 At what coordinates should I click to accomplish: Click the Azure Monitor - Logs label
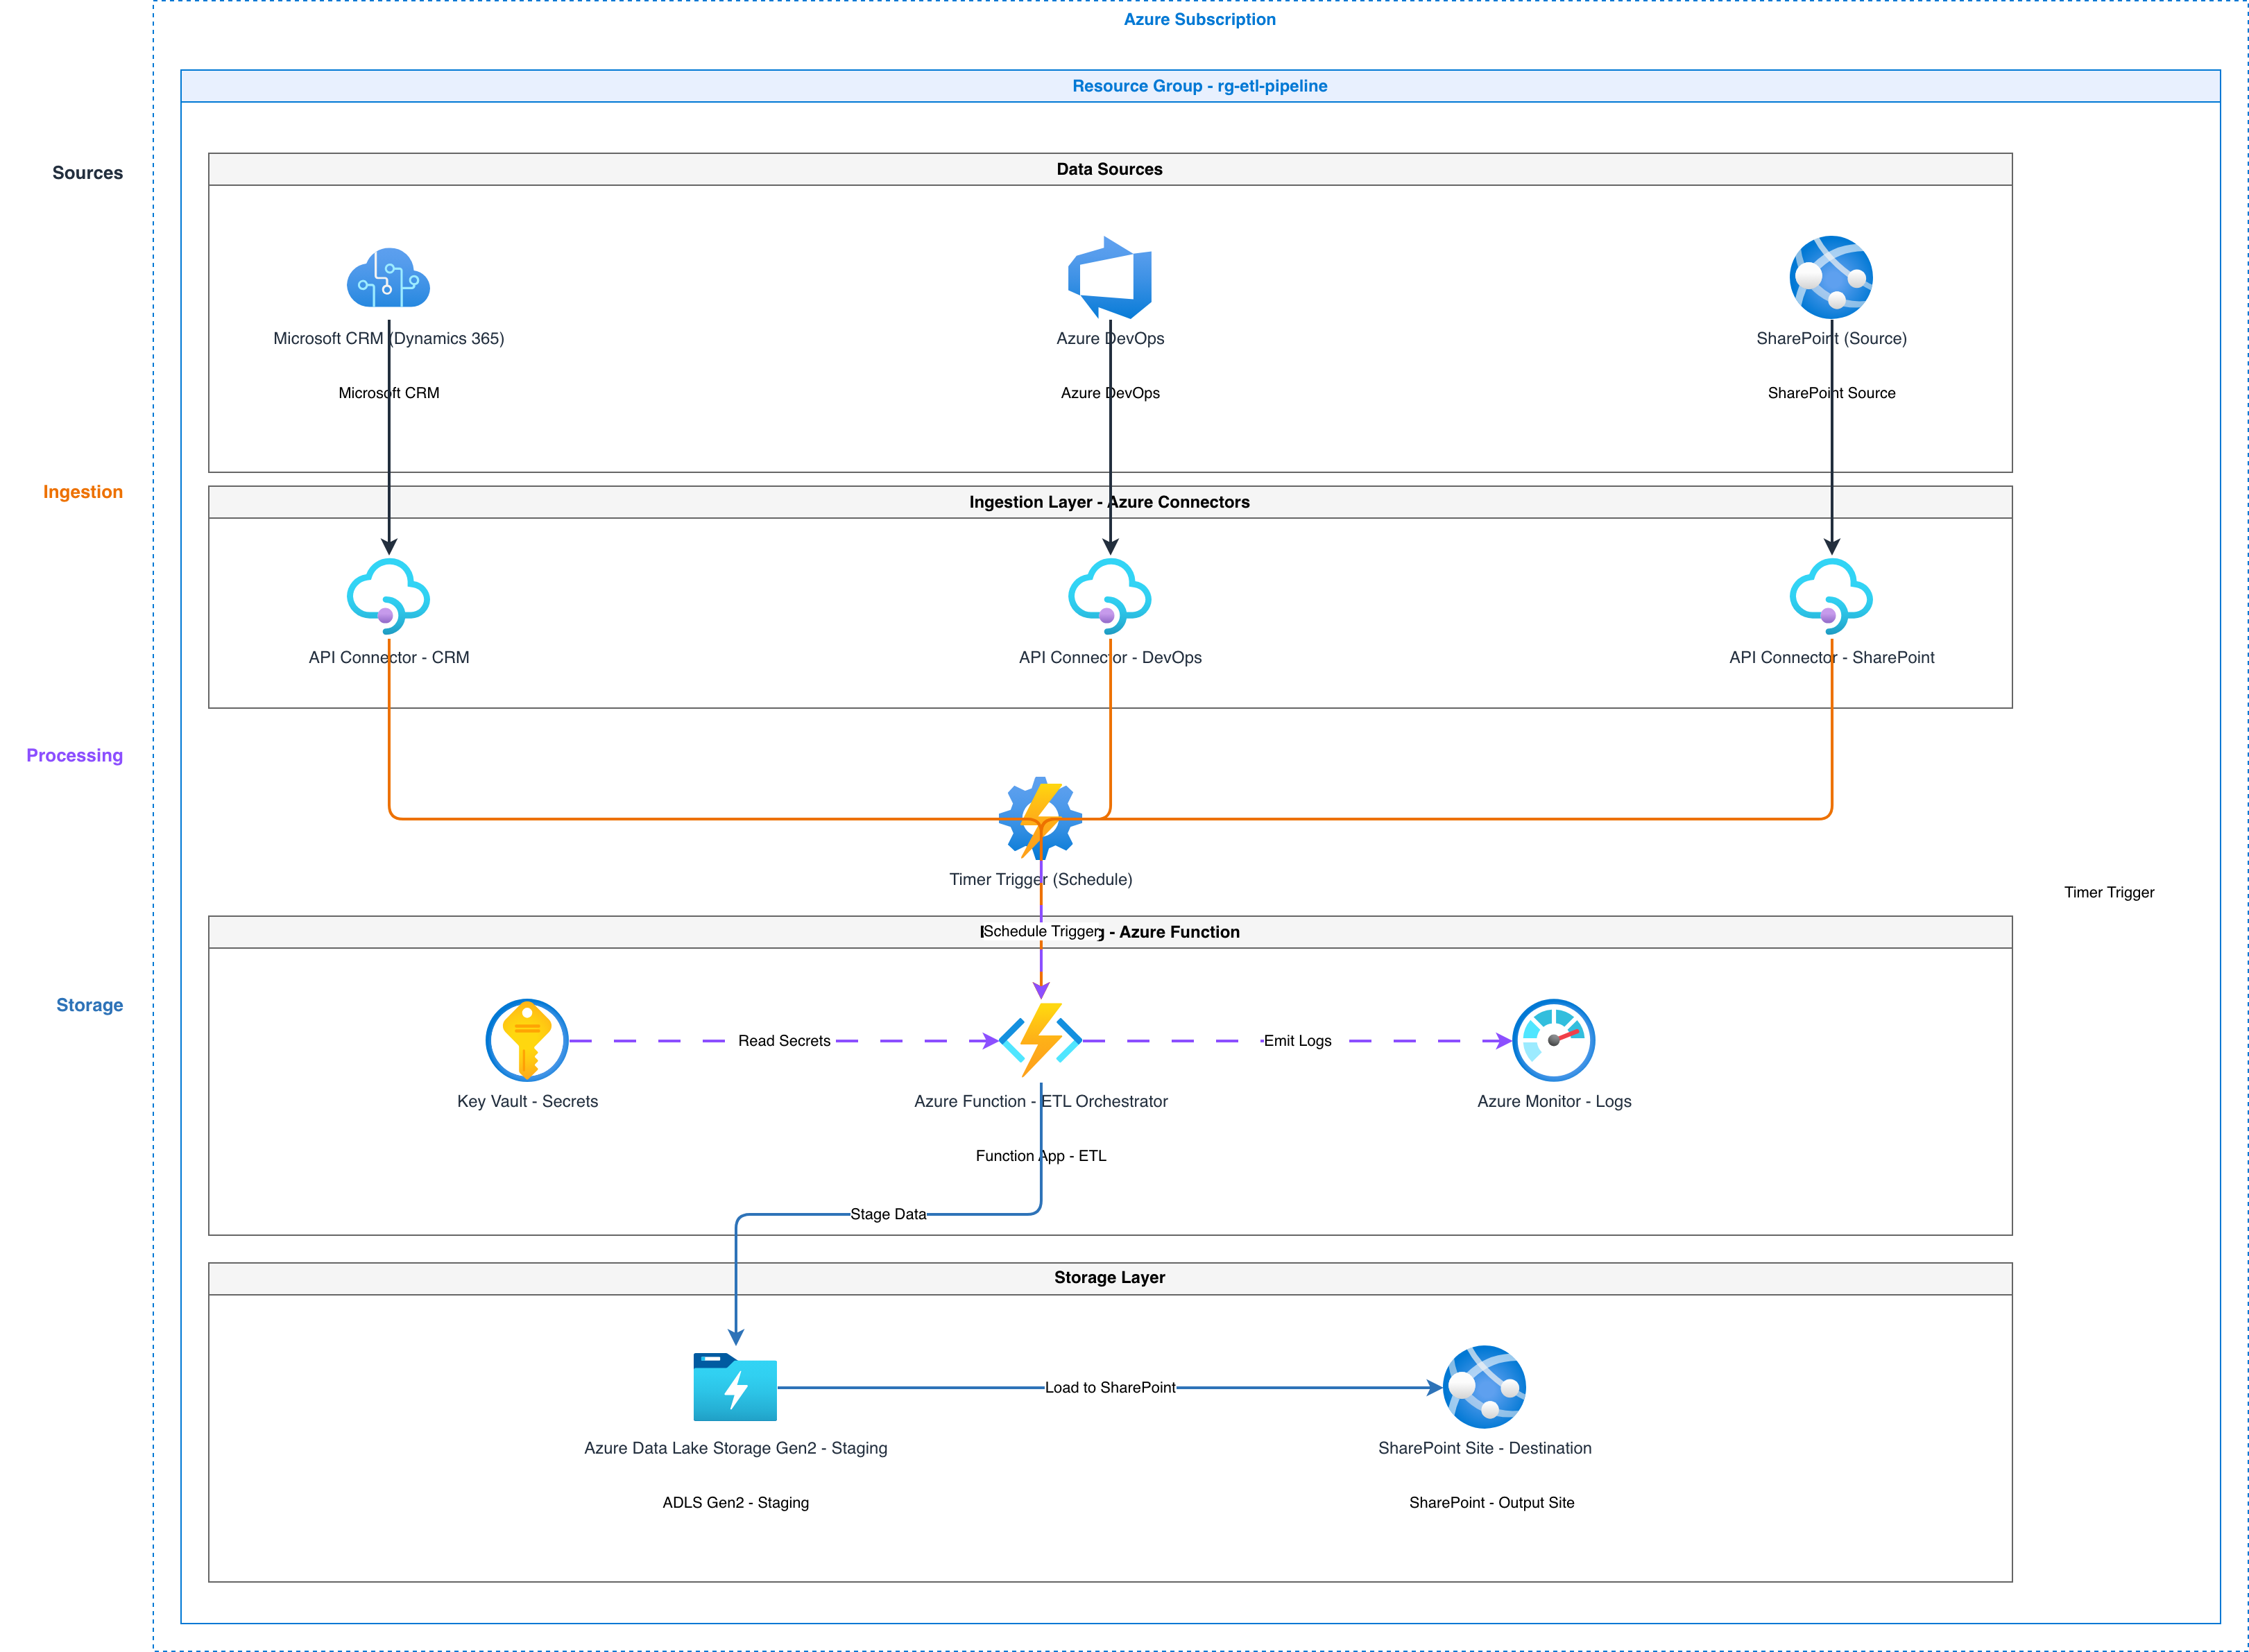1553,1101
